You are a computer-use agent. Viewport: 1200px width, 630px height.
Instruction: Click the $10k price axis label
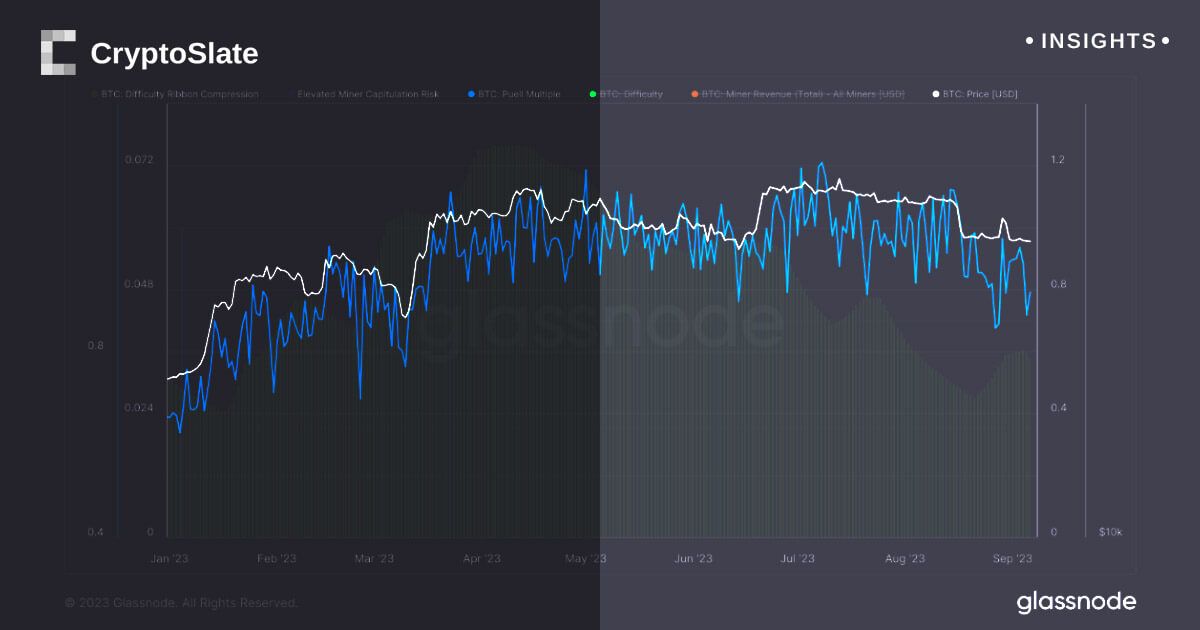pyautogui.click(x=1110, y=532)
